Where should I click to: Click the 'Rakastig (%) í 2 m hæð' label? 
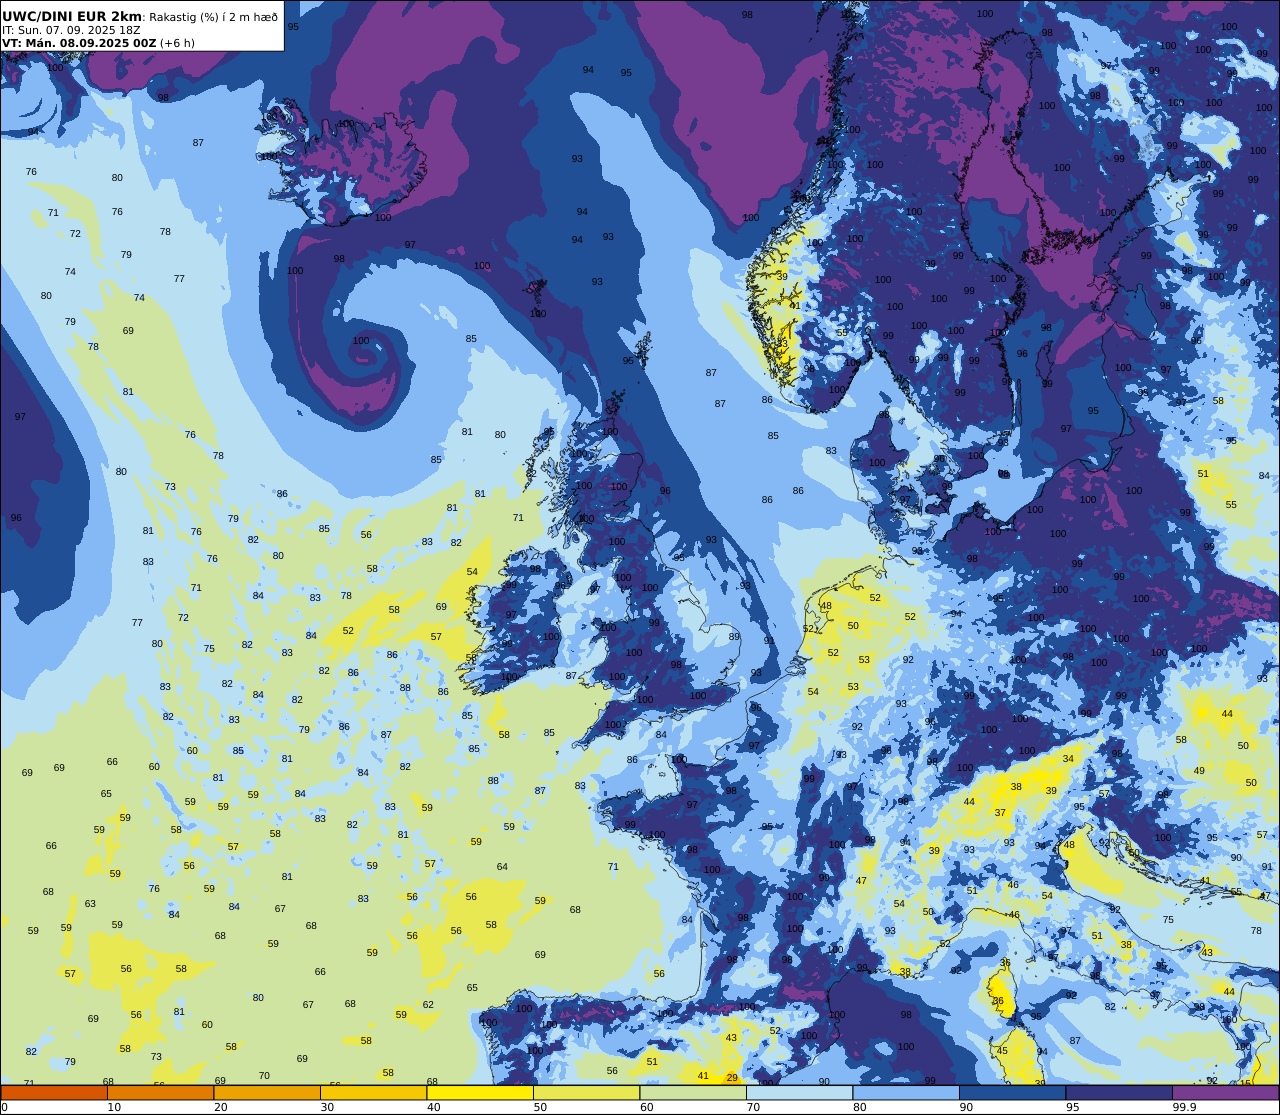pos(213,17)
